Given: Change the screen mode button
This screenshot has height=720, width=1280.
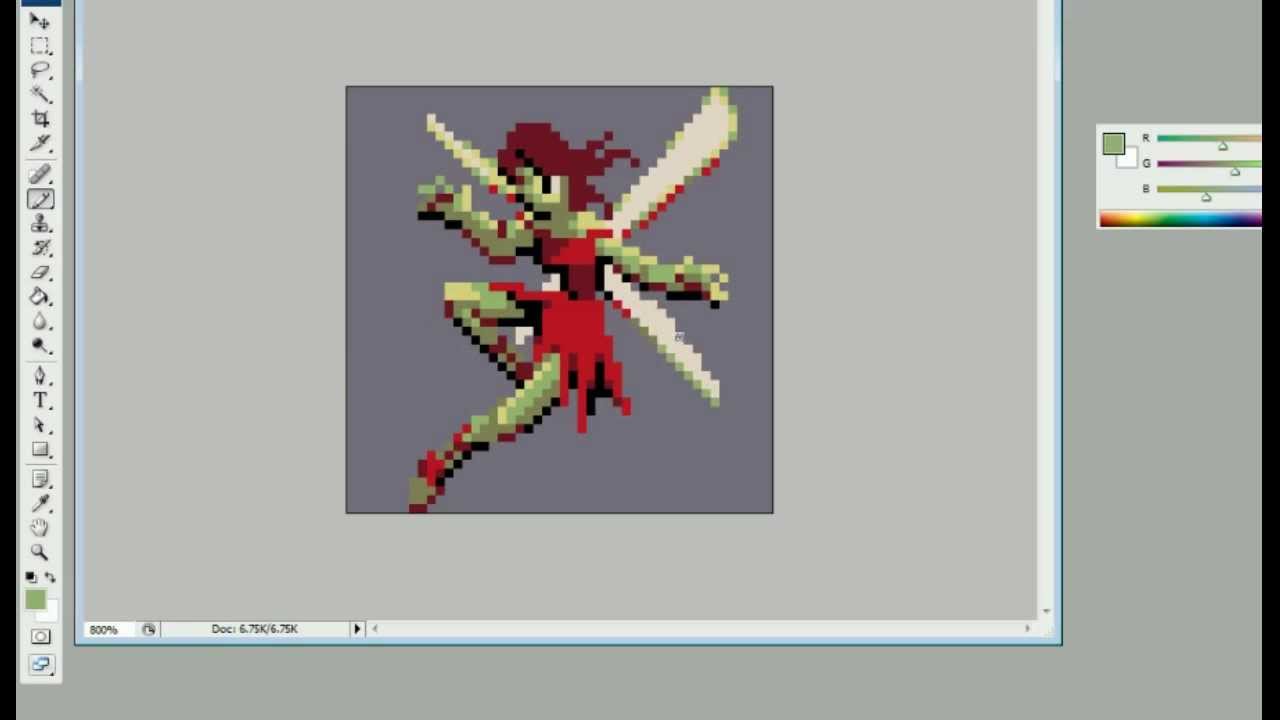Looking at the screenshot, I should pyautogui.click(x=40, y=663).
